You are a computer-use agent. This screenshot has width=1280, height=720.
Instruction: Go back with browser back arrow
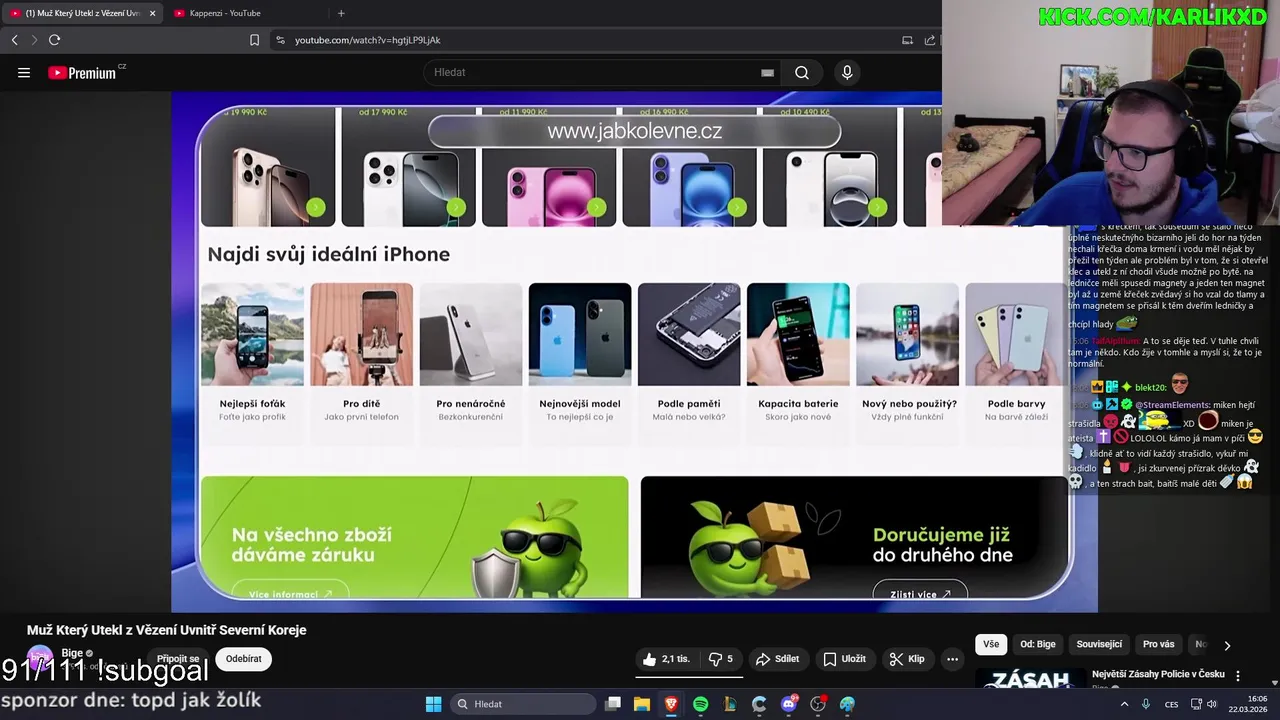14,40
